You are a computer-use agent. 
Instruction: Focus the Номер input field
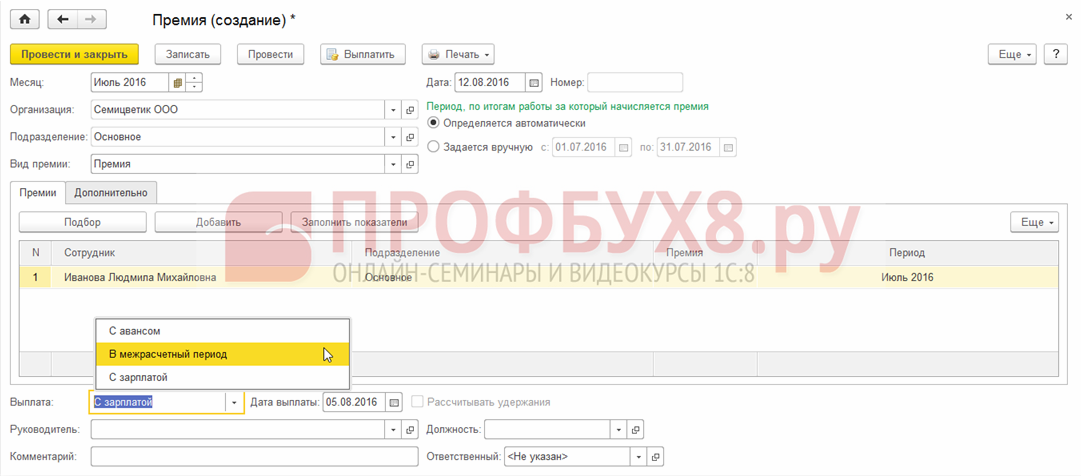(635, 83)
